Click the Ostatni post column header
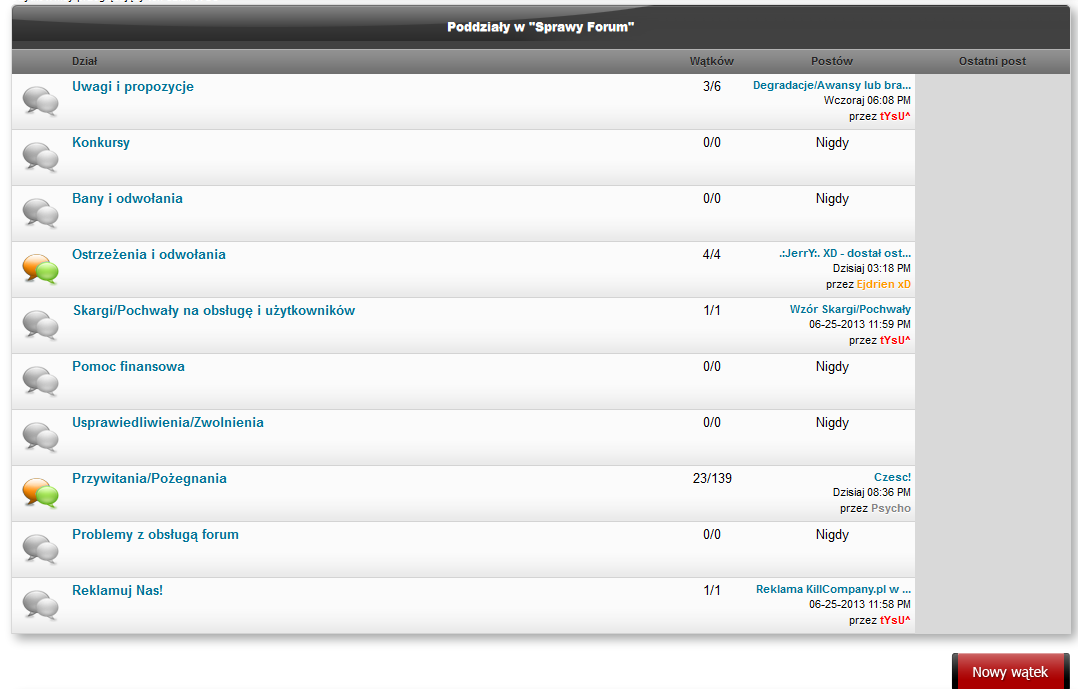This screenshot has width=1078, height=689. point(992,61)
